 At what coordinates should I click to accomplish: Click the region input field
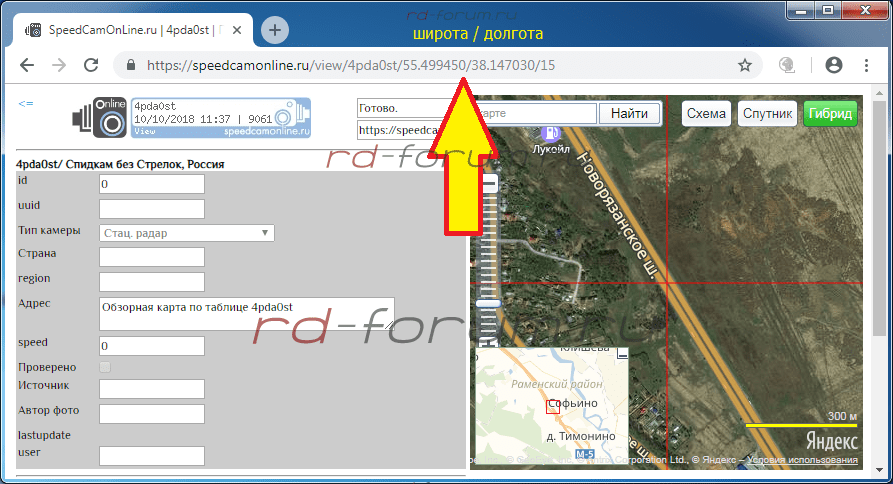click(x=151, y=282)
